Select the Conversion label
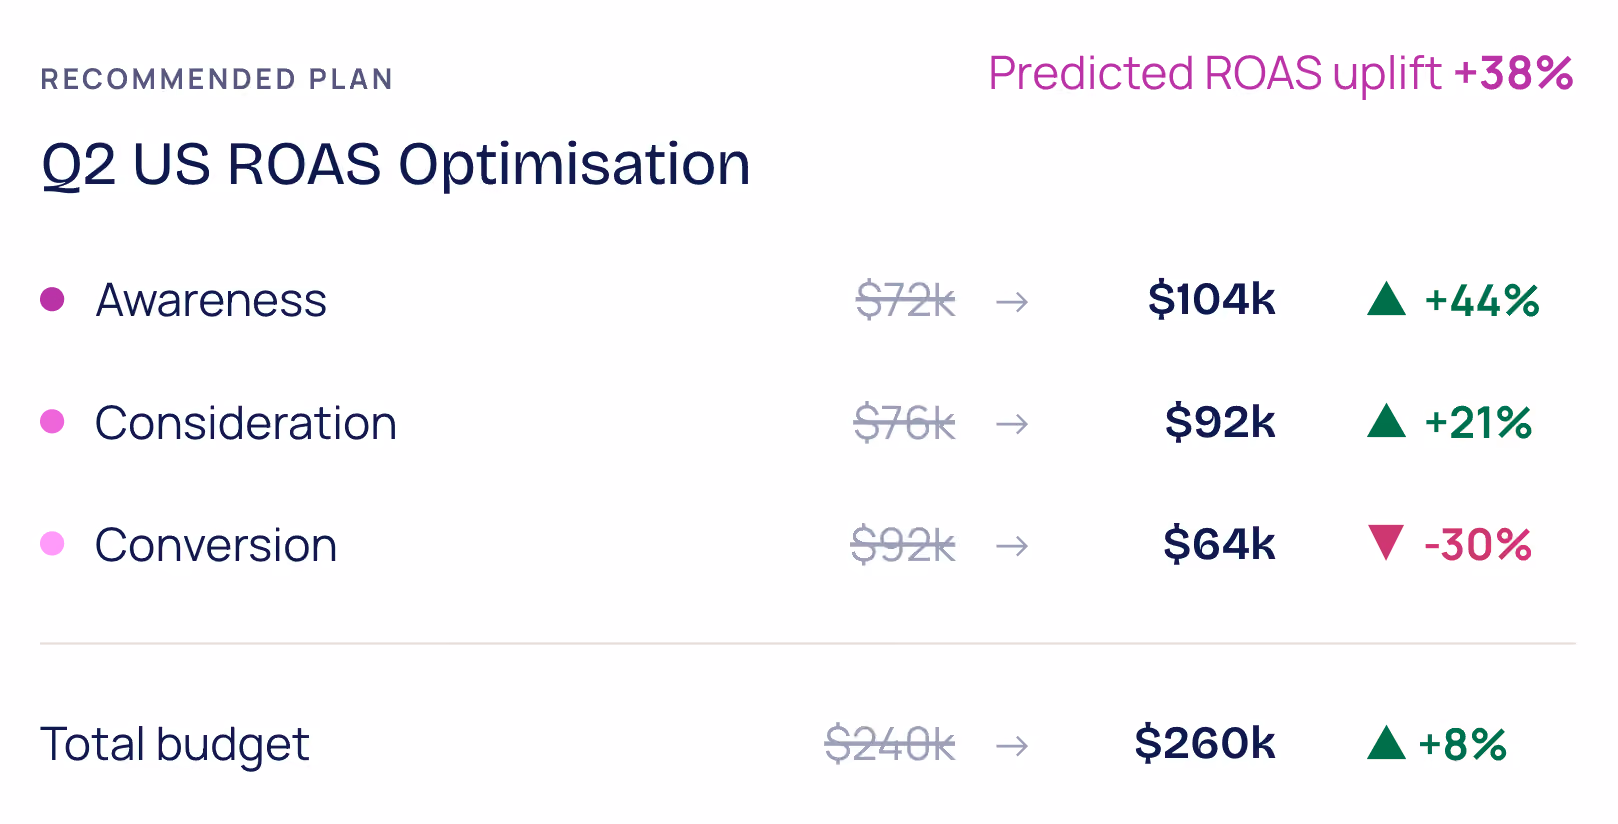Image resolution: width=1618 pixels, height=824 pixels. 216,545
